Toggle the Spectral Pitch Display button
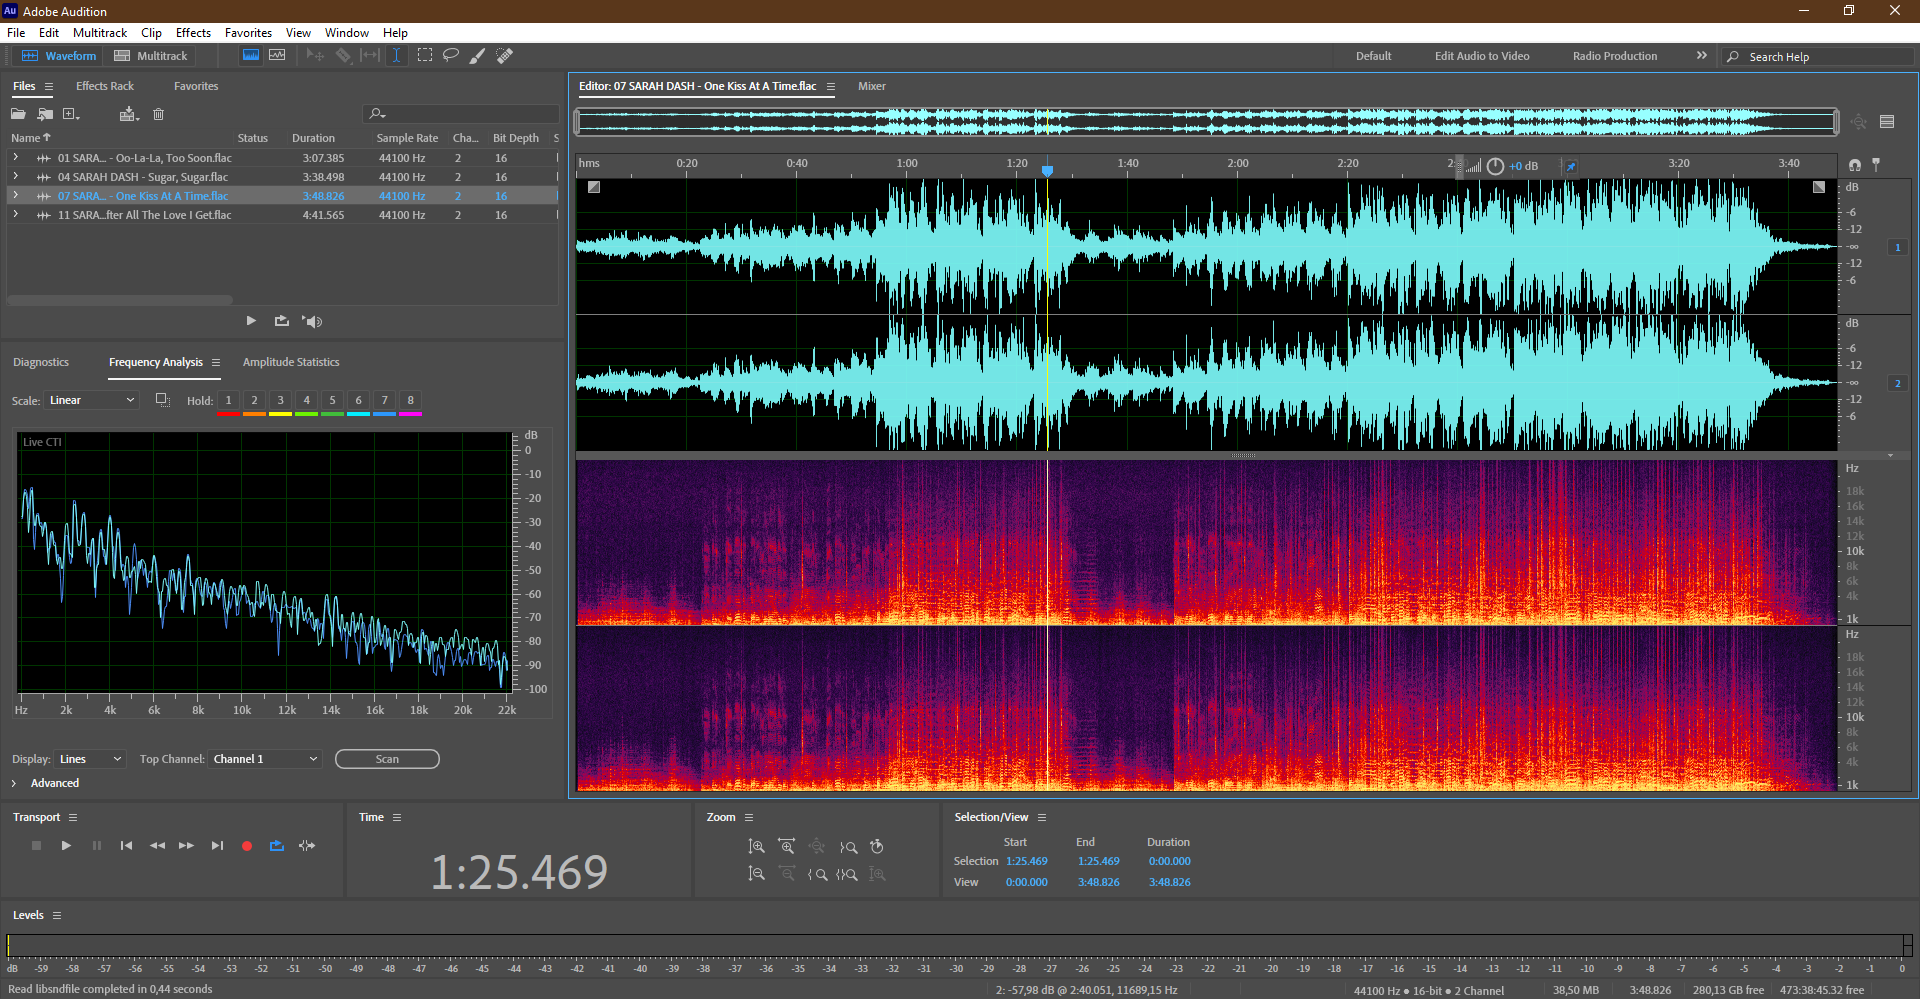1920x999 pixels. point(277,56)
